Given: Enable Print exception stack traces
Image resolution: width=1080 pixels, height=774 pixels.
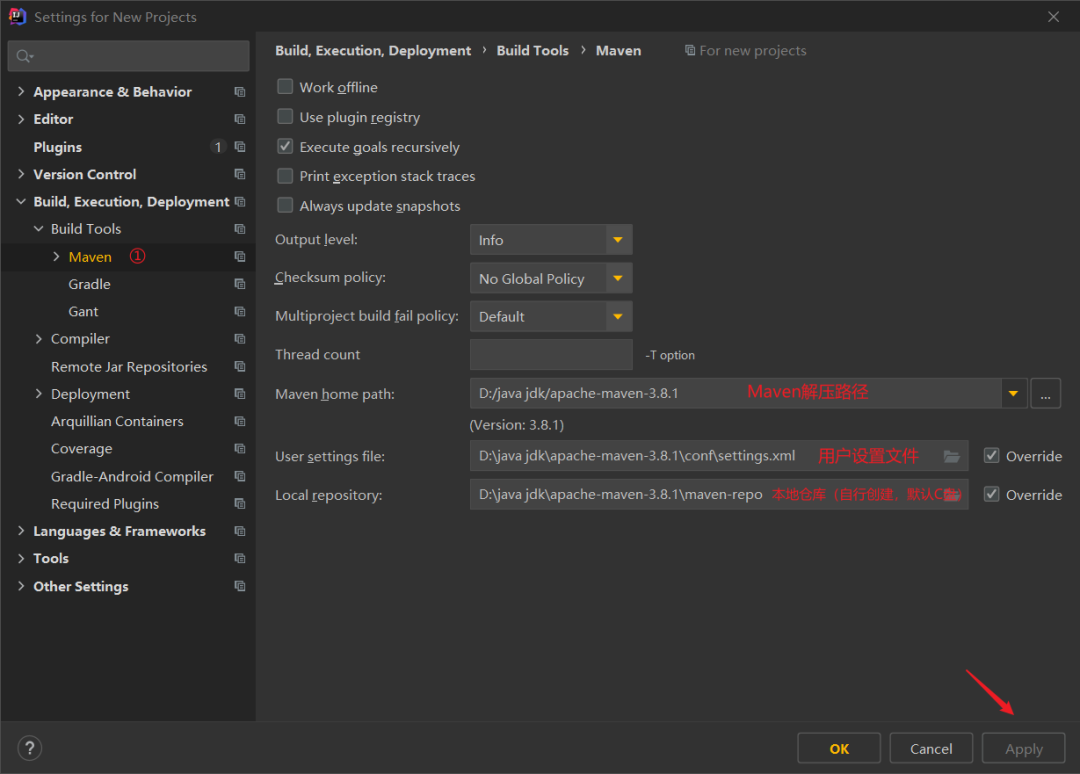Looking at the screenshot, I should 284,176.
